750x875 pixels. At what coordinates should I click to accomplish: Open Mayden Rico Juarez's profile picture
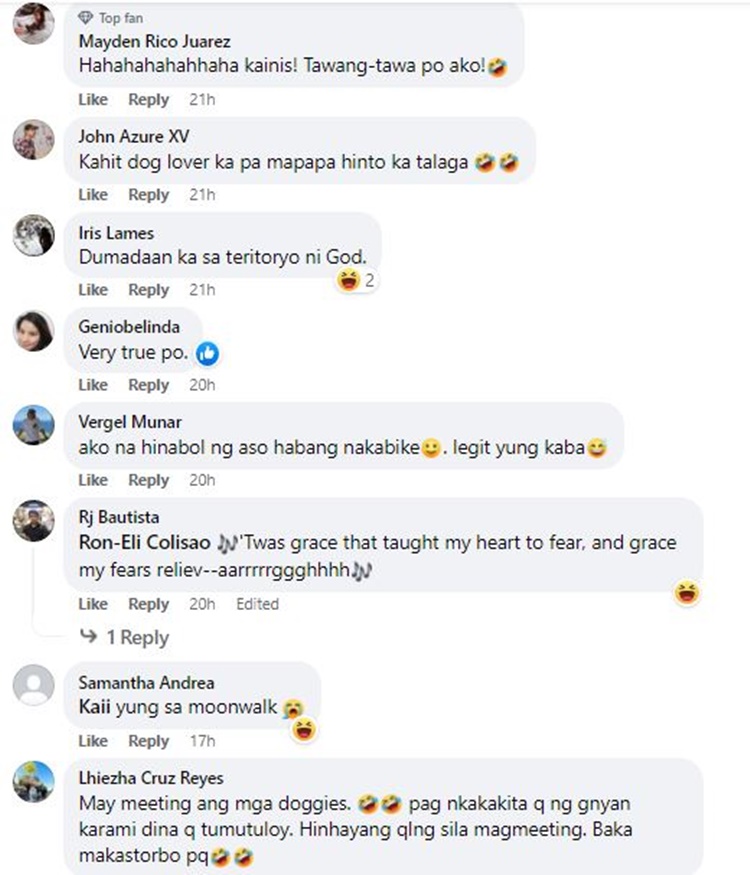[x=33, y=24]
